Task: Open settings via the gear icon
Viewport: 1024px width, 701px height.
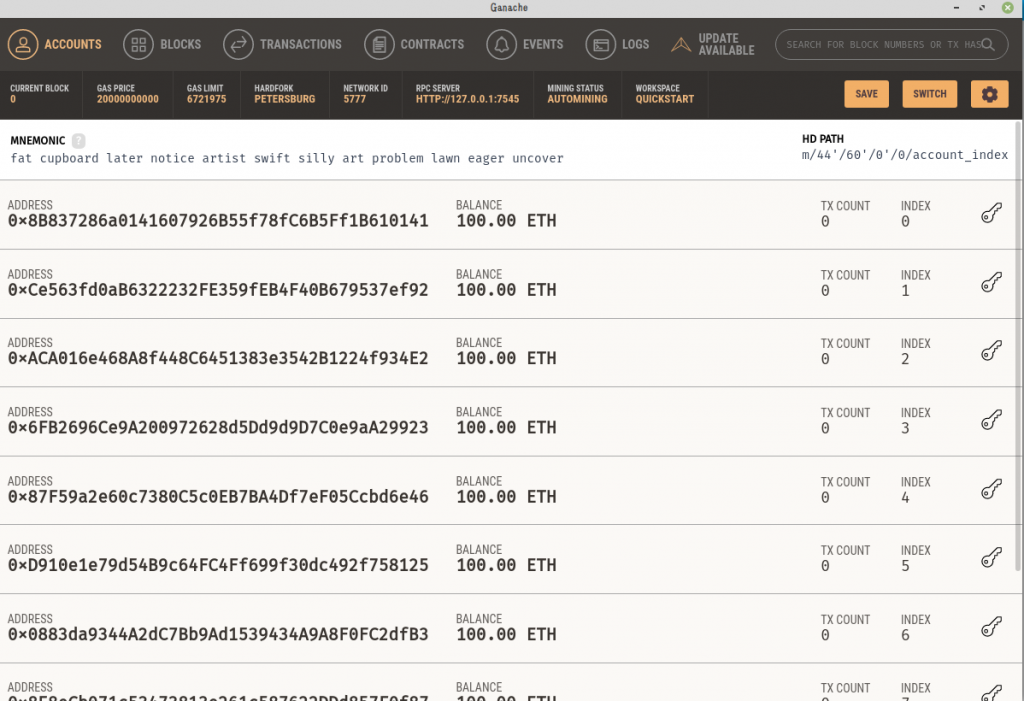Action: pos(989,94)
